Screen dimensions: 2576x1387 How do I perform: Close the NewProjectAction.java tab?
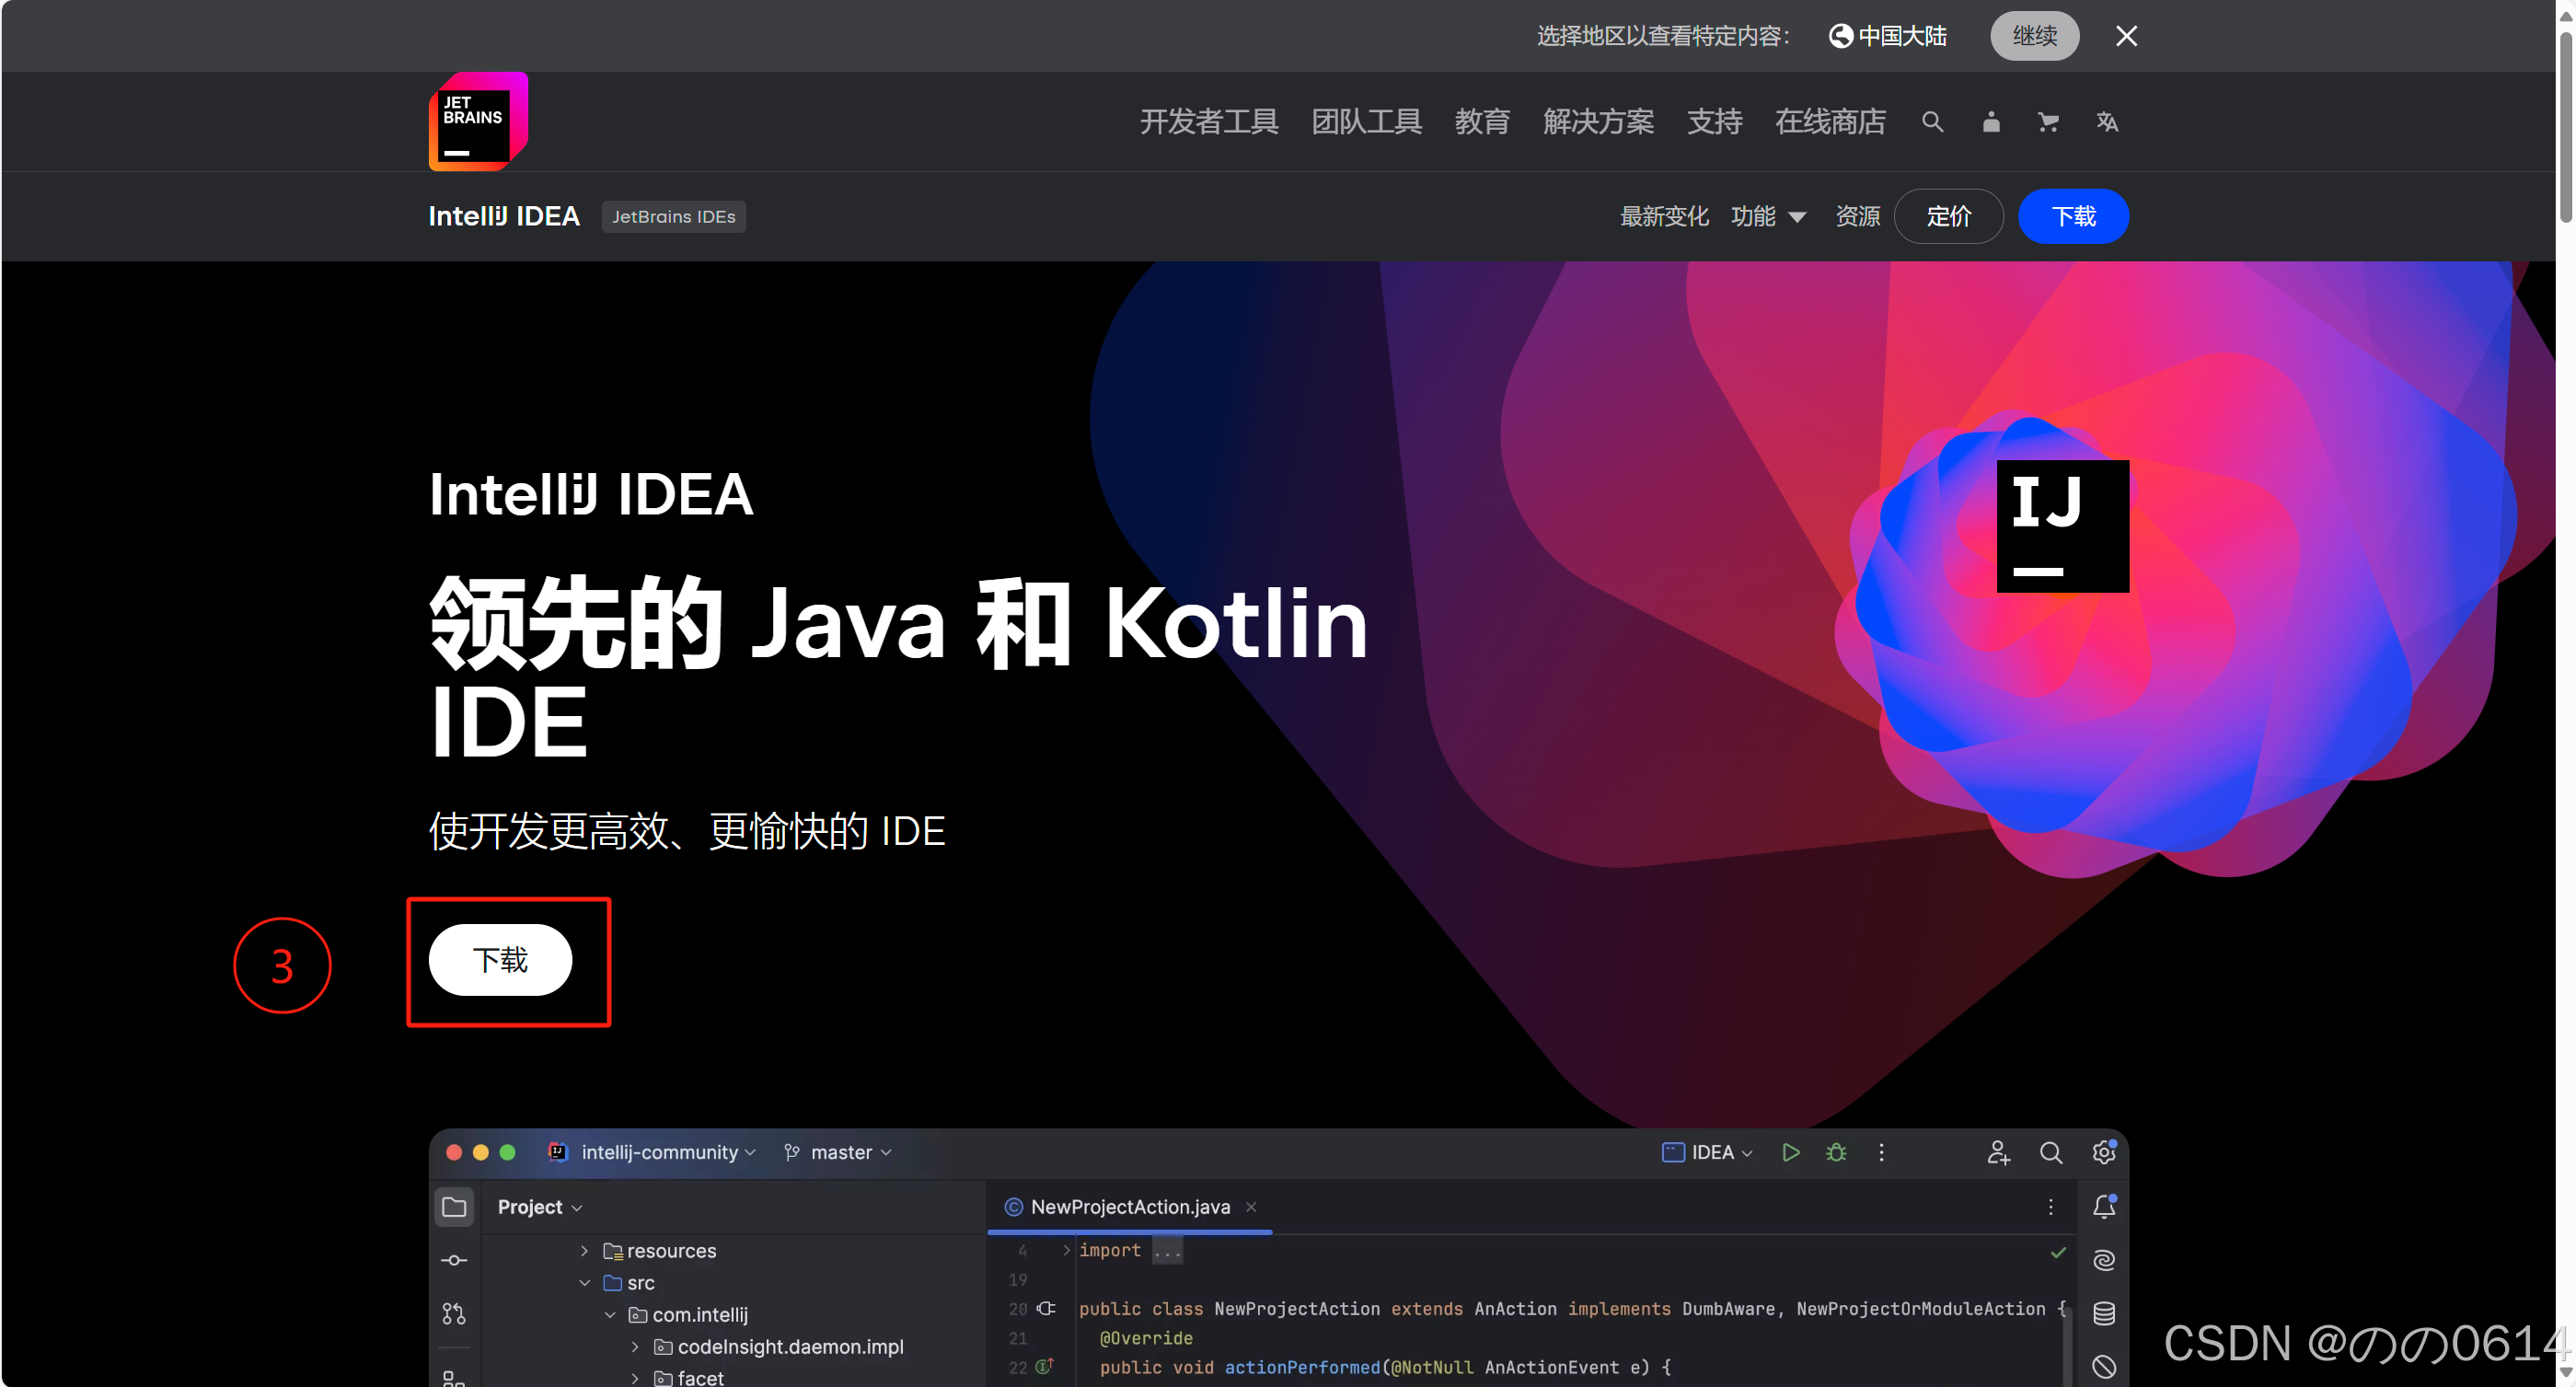[x=1250, y=1207]
